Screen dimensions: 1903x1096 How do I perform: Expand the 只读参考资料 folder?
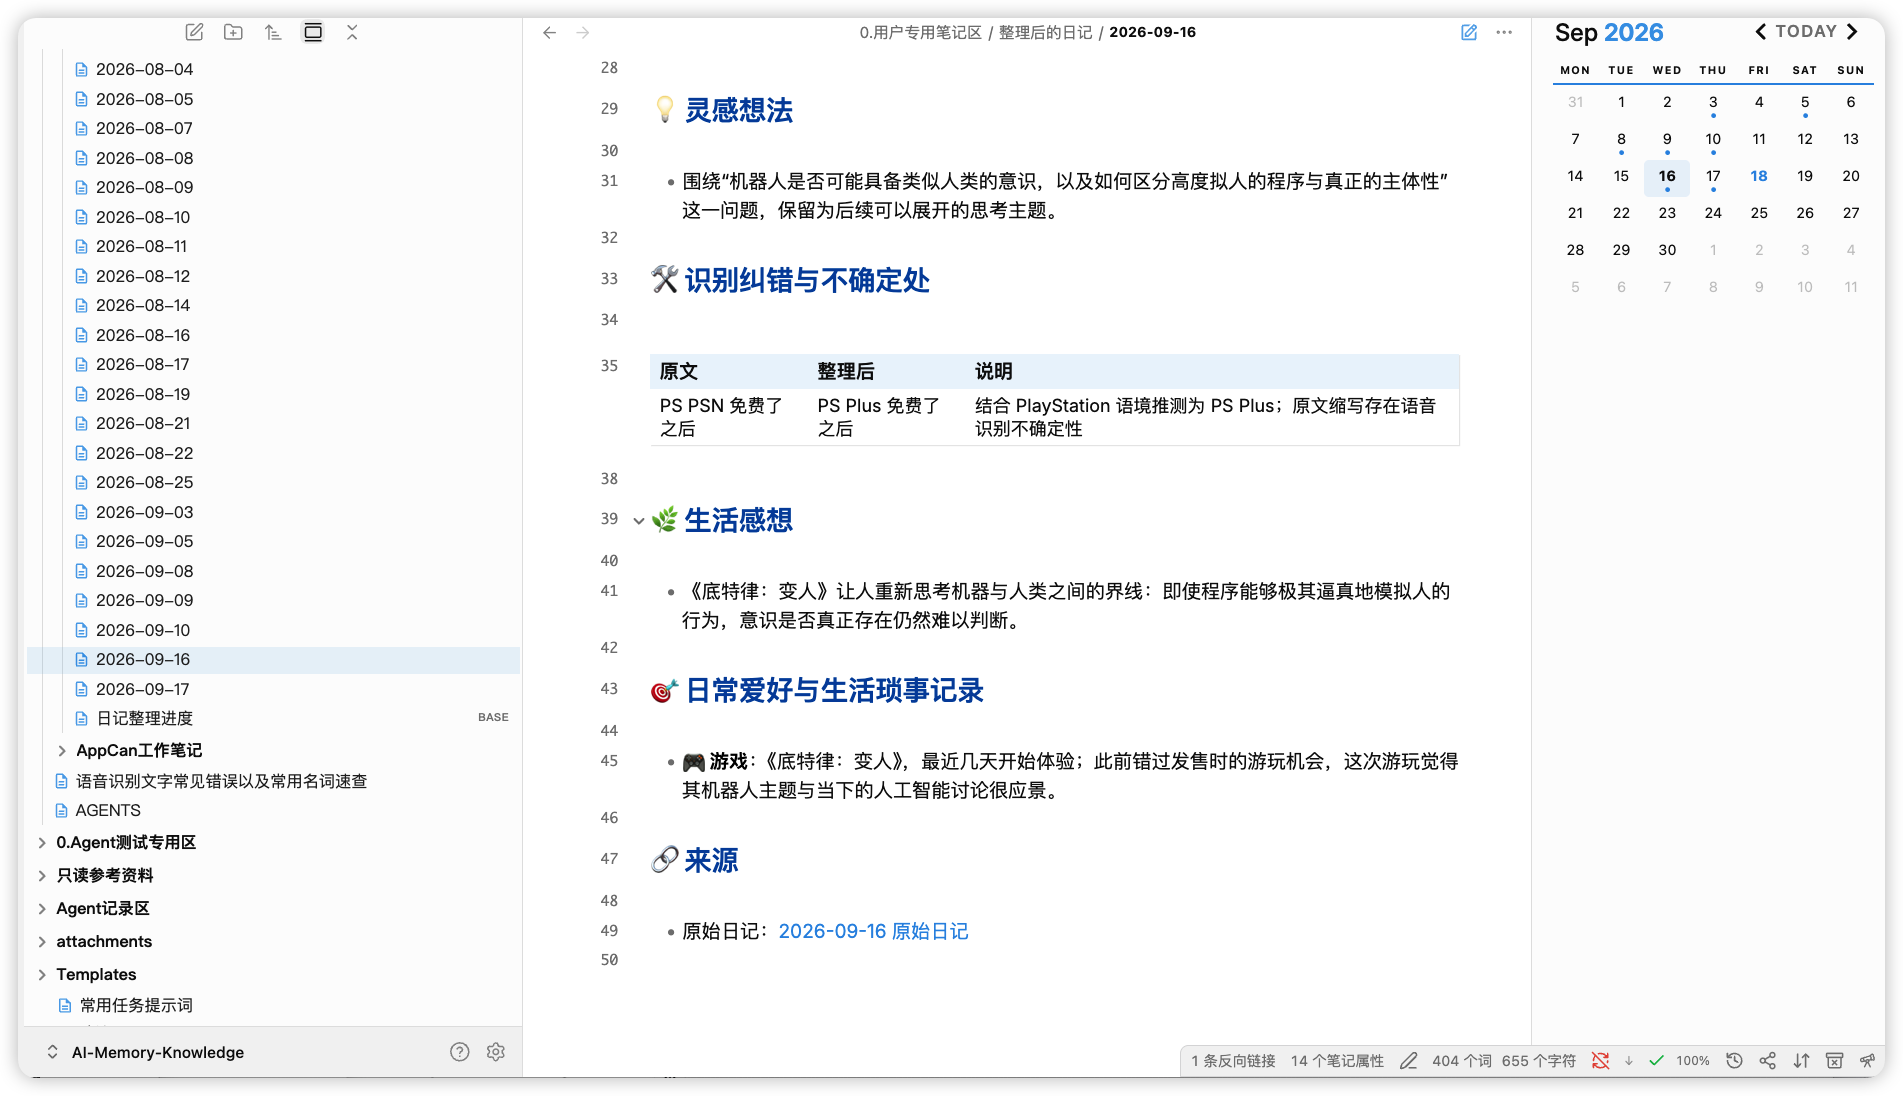tap(42, 875)
